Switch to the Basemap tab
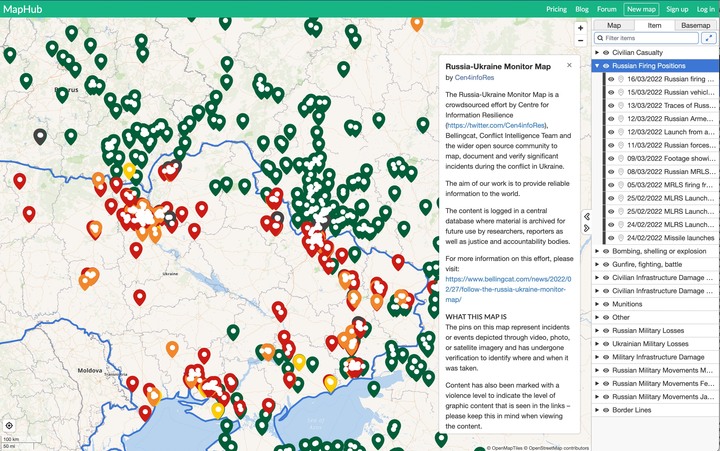 [x=695, y=25]
